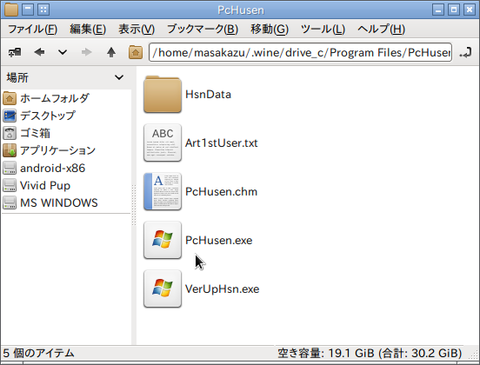
Task: Go back with the left arrow
Action: click(x=39, y=52)
